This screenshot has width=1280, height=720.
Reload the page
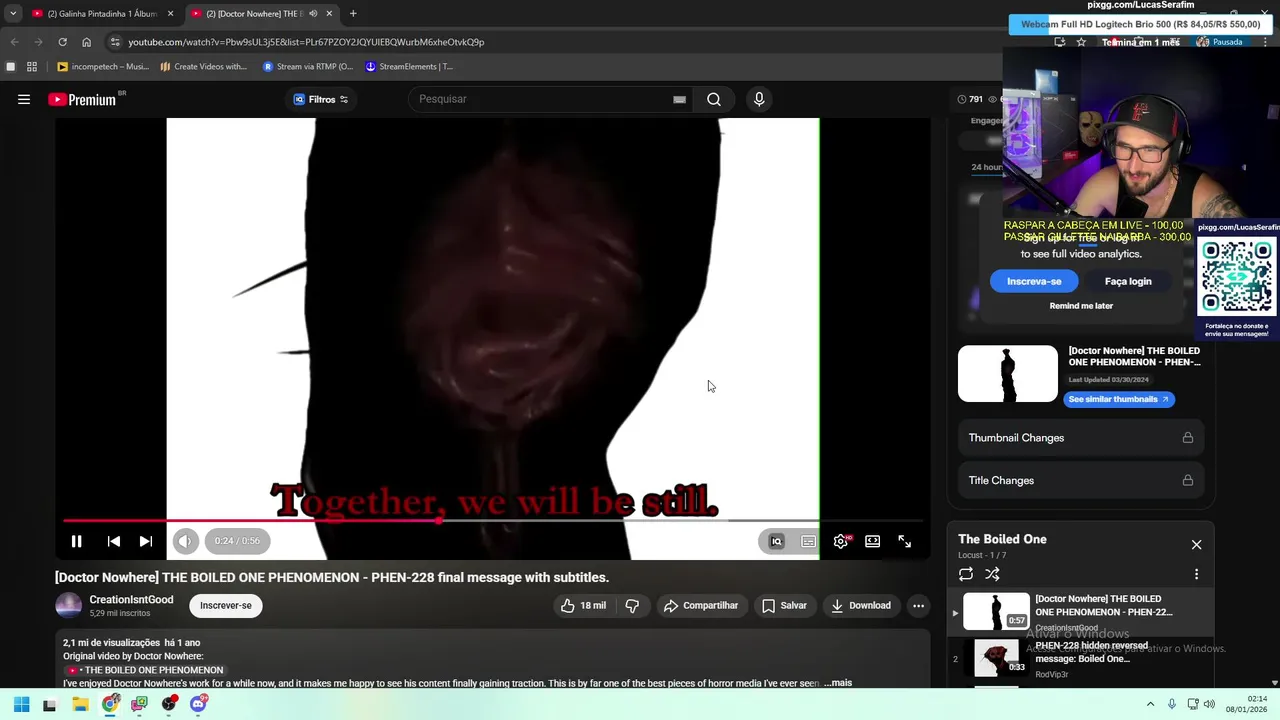(62, 42)
